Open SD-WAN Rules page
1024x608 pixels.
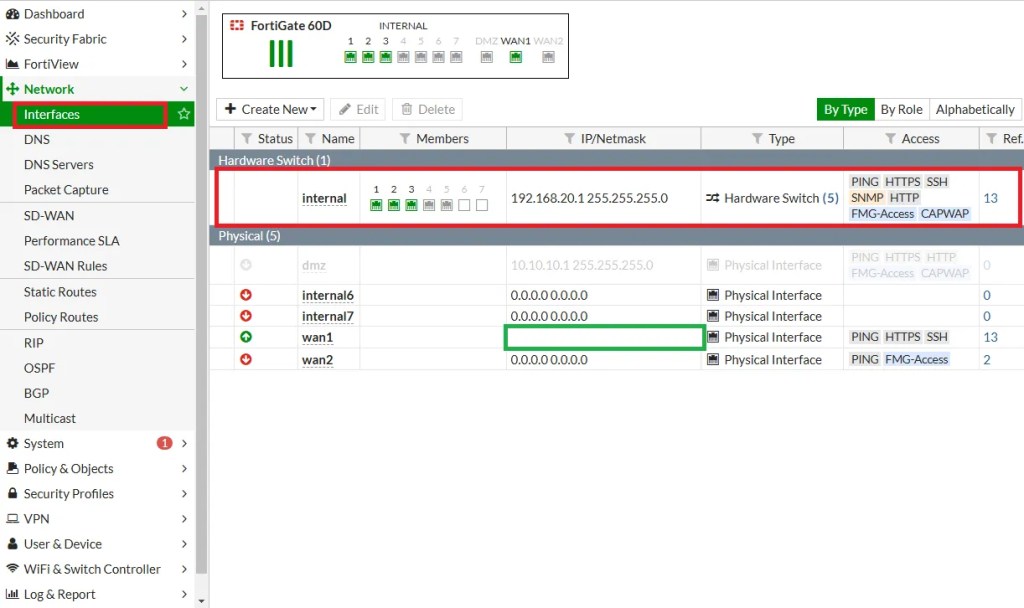(x=65, y=266)
